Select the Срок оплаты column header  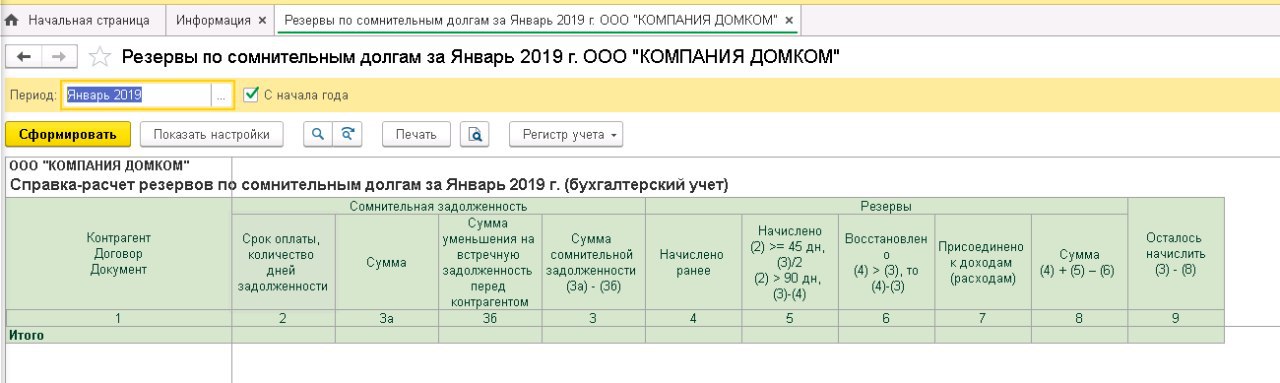(283, 262)
